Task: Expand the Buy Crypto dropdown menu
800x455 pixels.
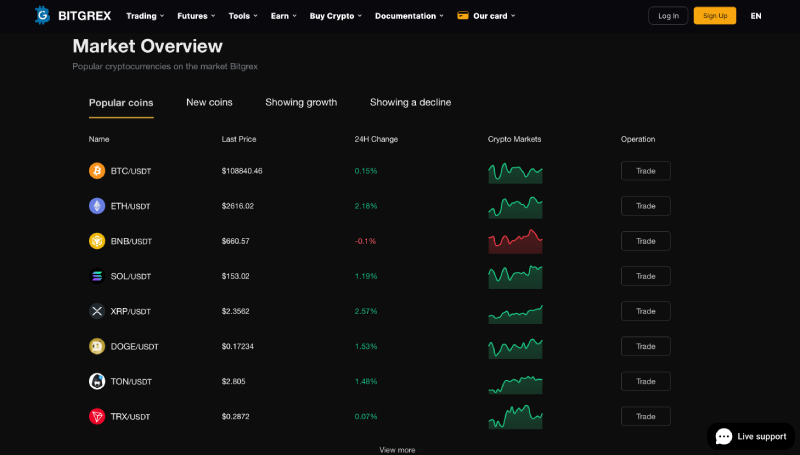Action: 336,16
